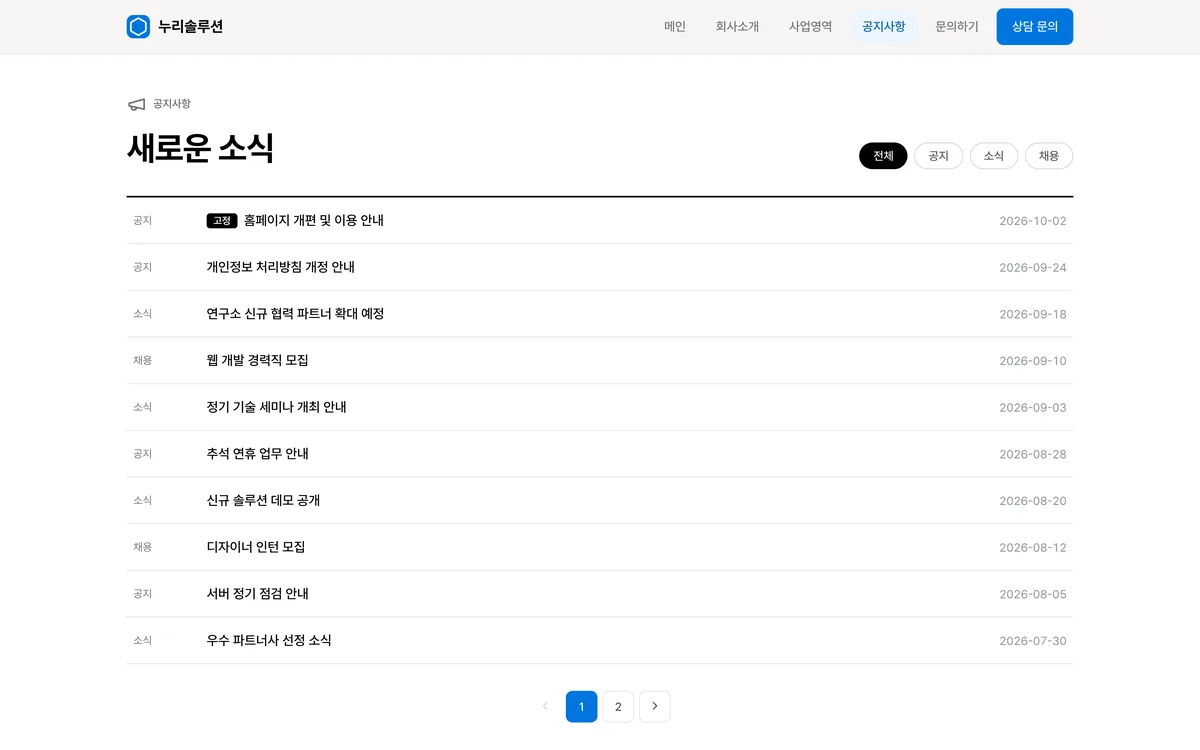Click the 공지 label in 개인정보 처리방침 row
Viewport: 1200px width, 750px height.
pyautogui.click(x=142, y=267)
